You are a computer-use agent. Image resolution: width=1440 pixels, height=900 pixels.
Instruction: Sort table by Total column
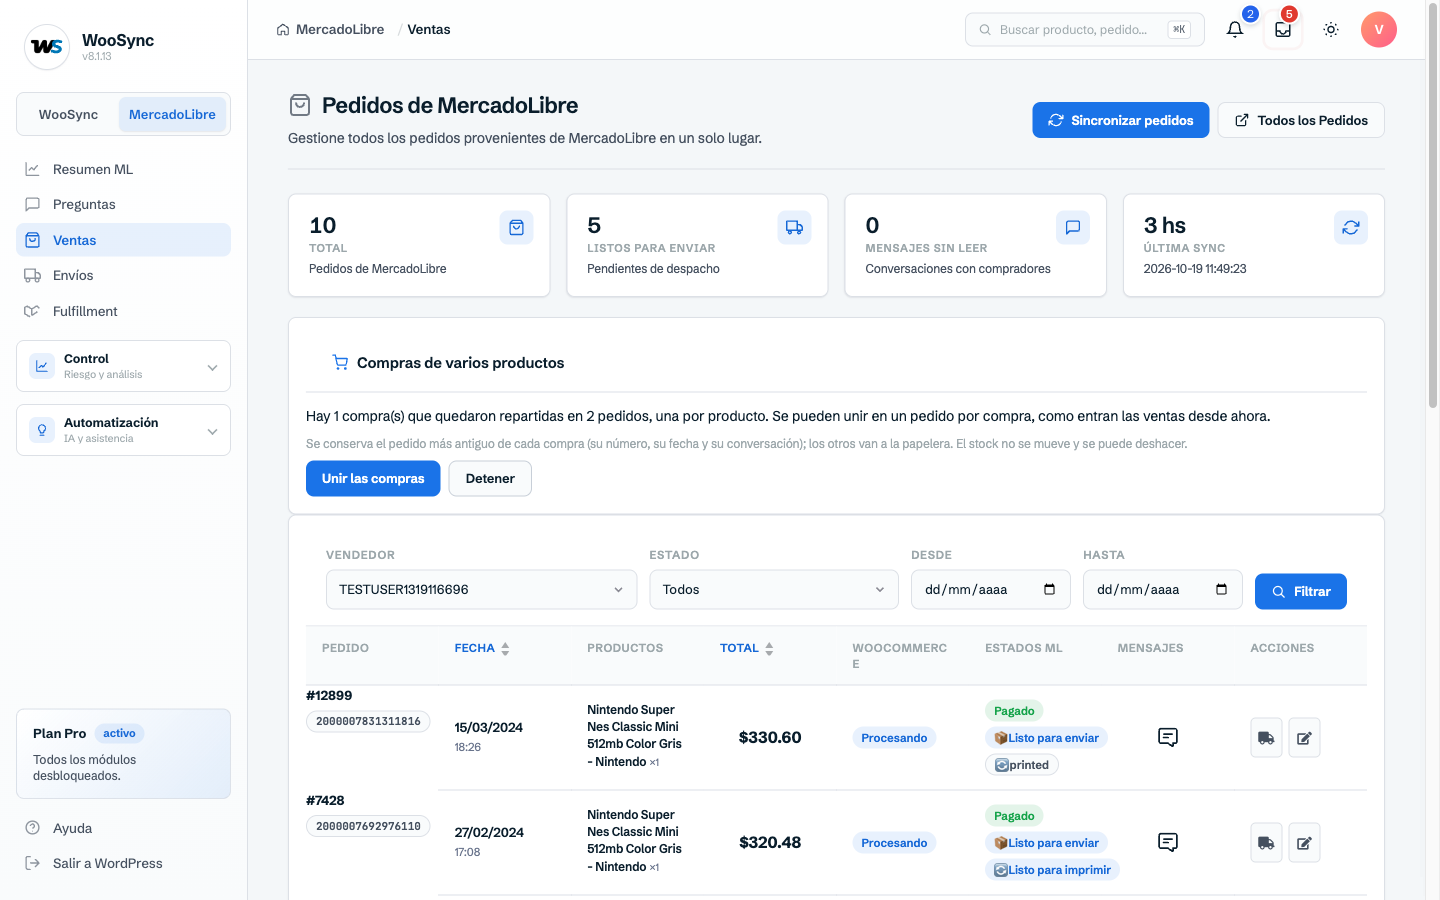tap(747, 648)
